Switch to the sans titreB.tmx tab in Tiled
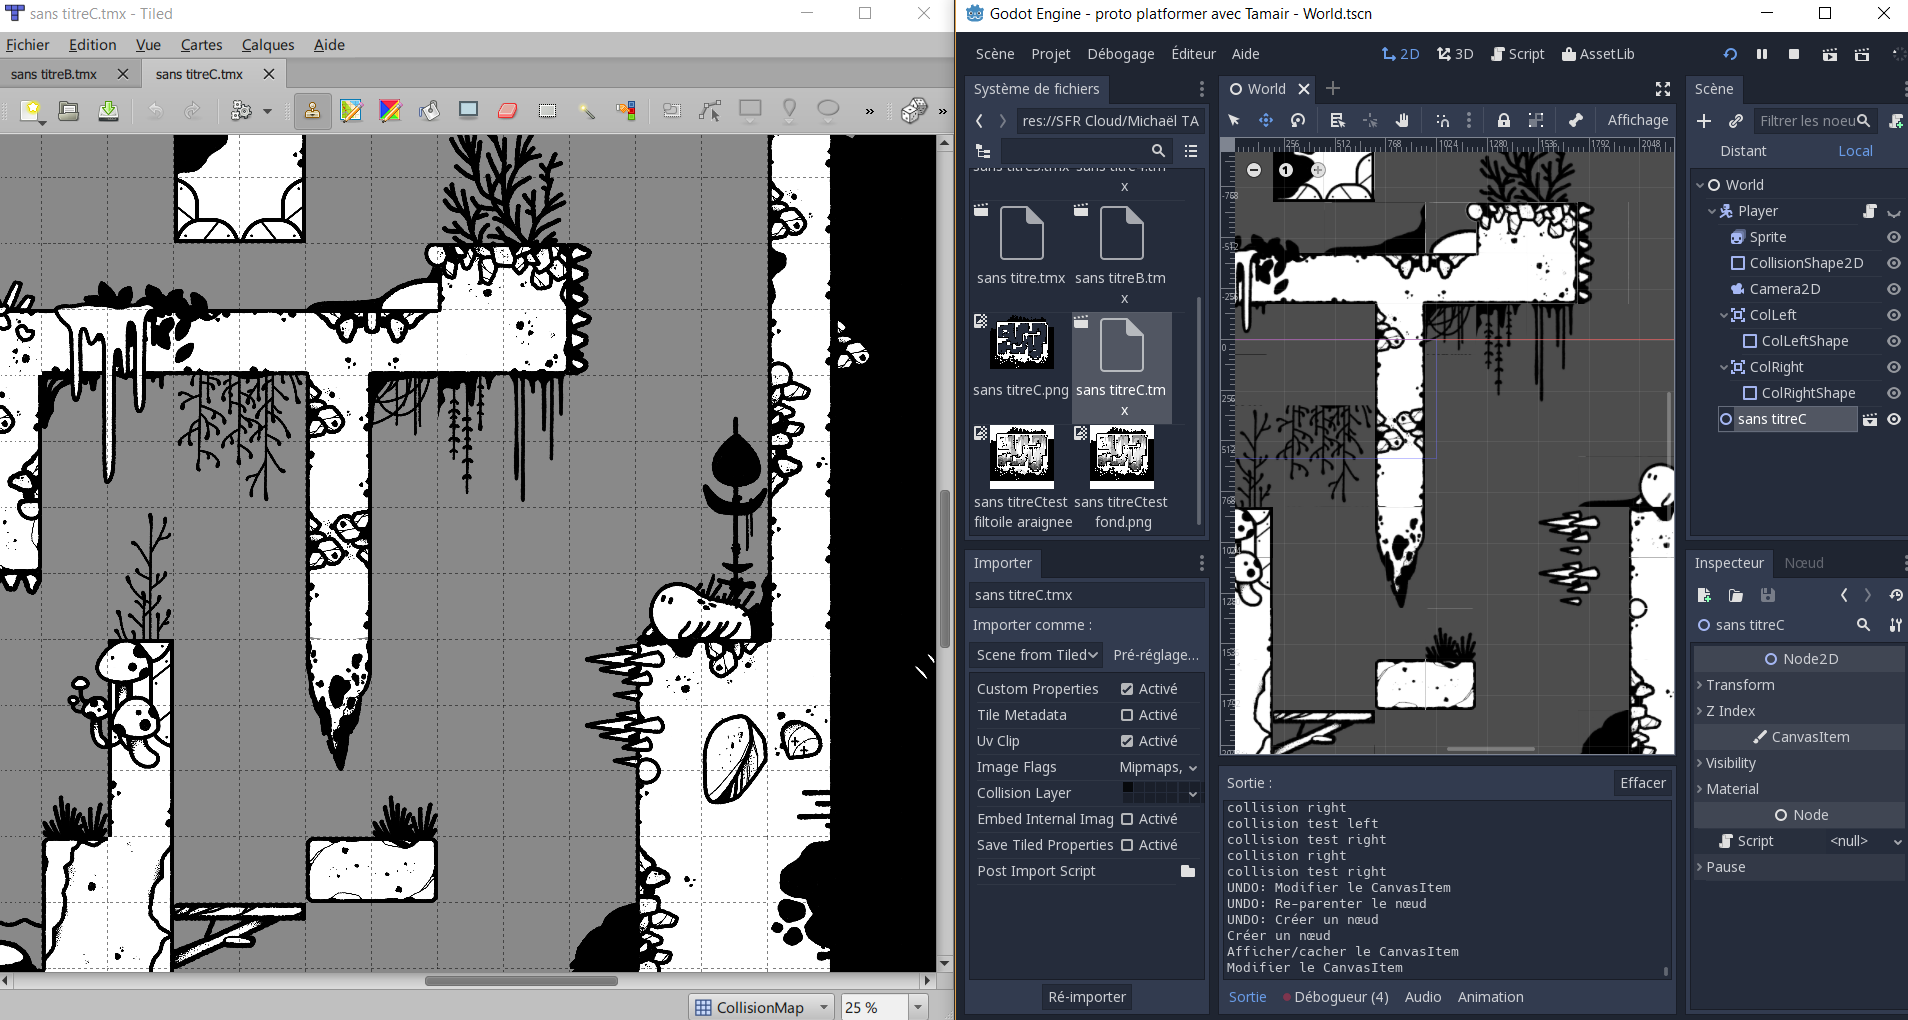1908x1020 pixels. click(x=54, y=74)
